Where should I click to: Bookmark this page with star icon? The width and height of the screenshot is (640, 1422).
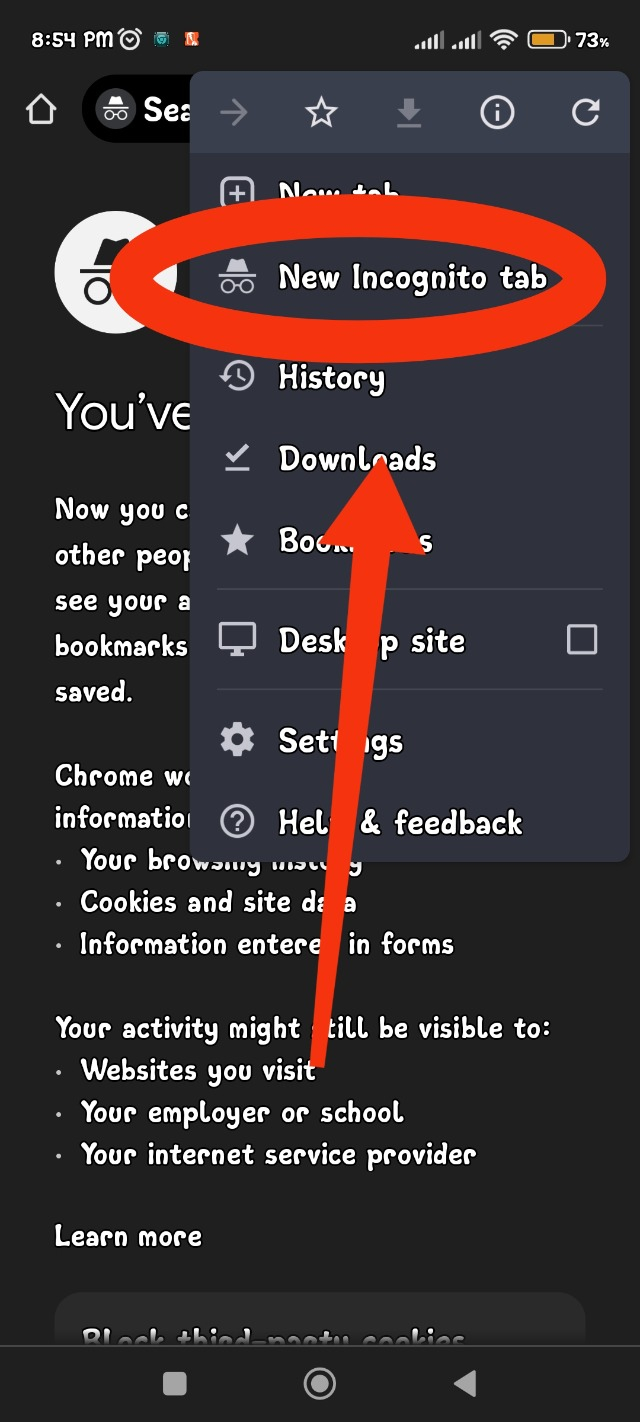[x=321, y=112]
